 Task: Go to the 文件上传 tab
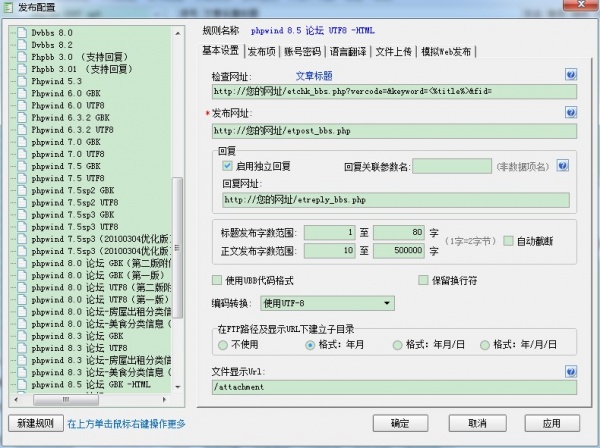click(393, 51)
